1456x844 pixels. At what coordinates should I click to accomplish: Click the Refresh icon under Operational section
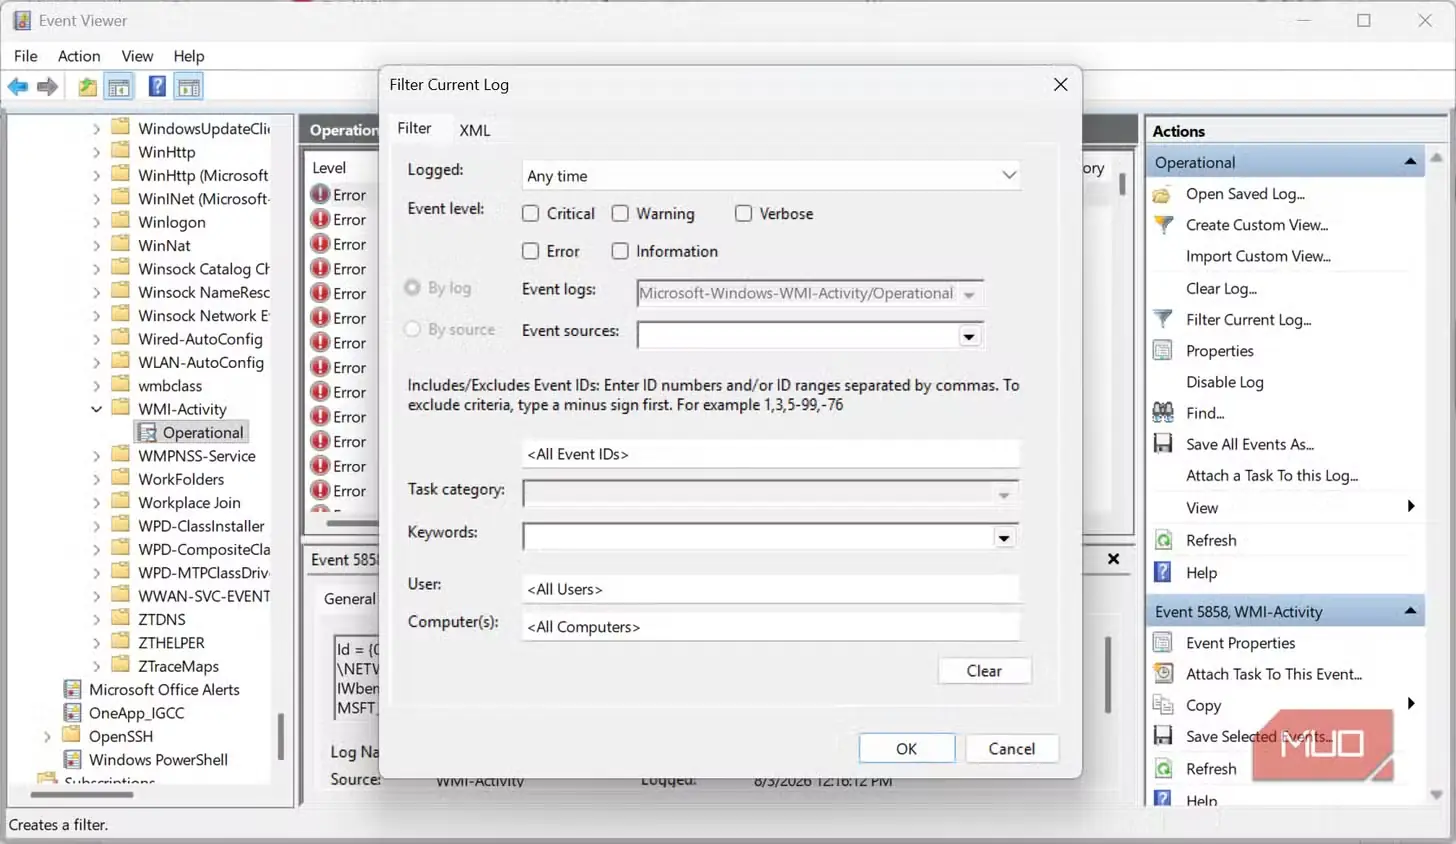click(1162, 540)
